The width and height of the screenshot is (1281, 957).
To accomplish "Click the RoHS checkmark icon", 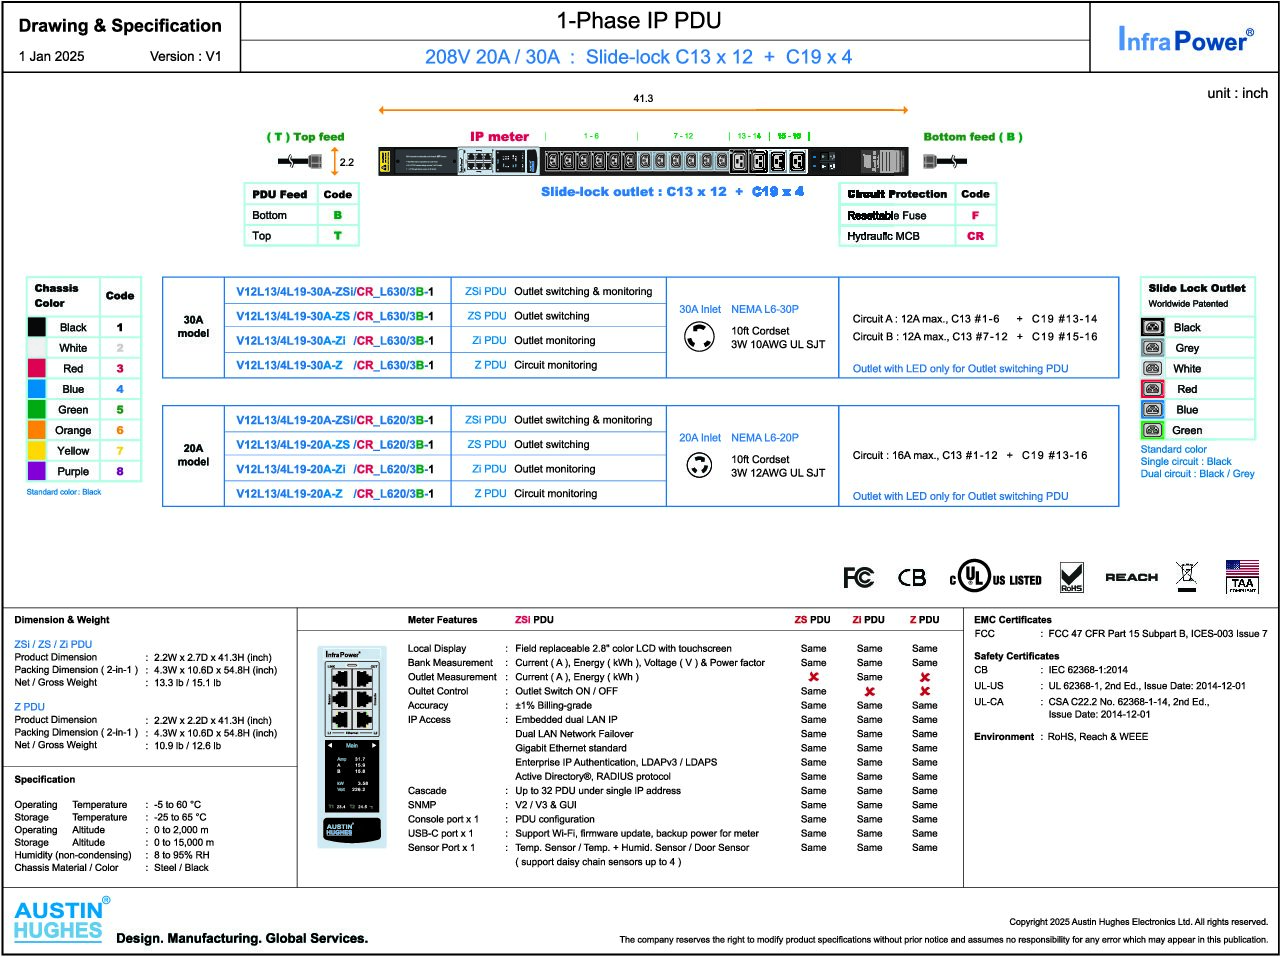I will pyautogui.click(x=1071, y=577).
